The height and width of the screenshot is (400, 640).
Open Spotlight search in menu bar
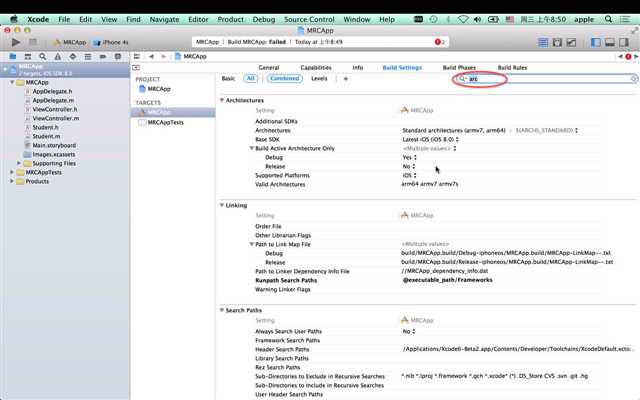click(608, 19)
